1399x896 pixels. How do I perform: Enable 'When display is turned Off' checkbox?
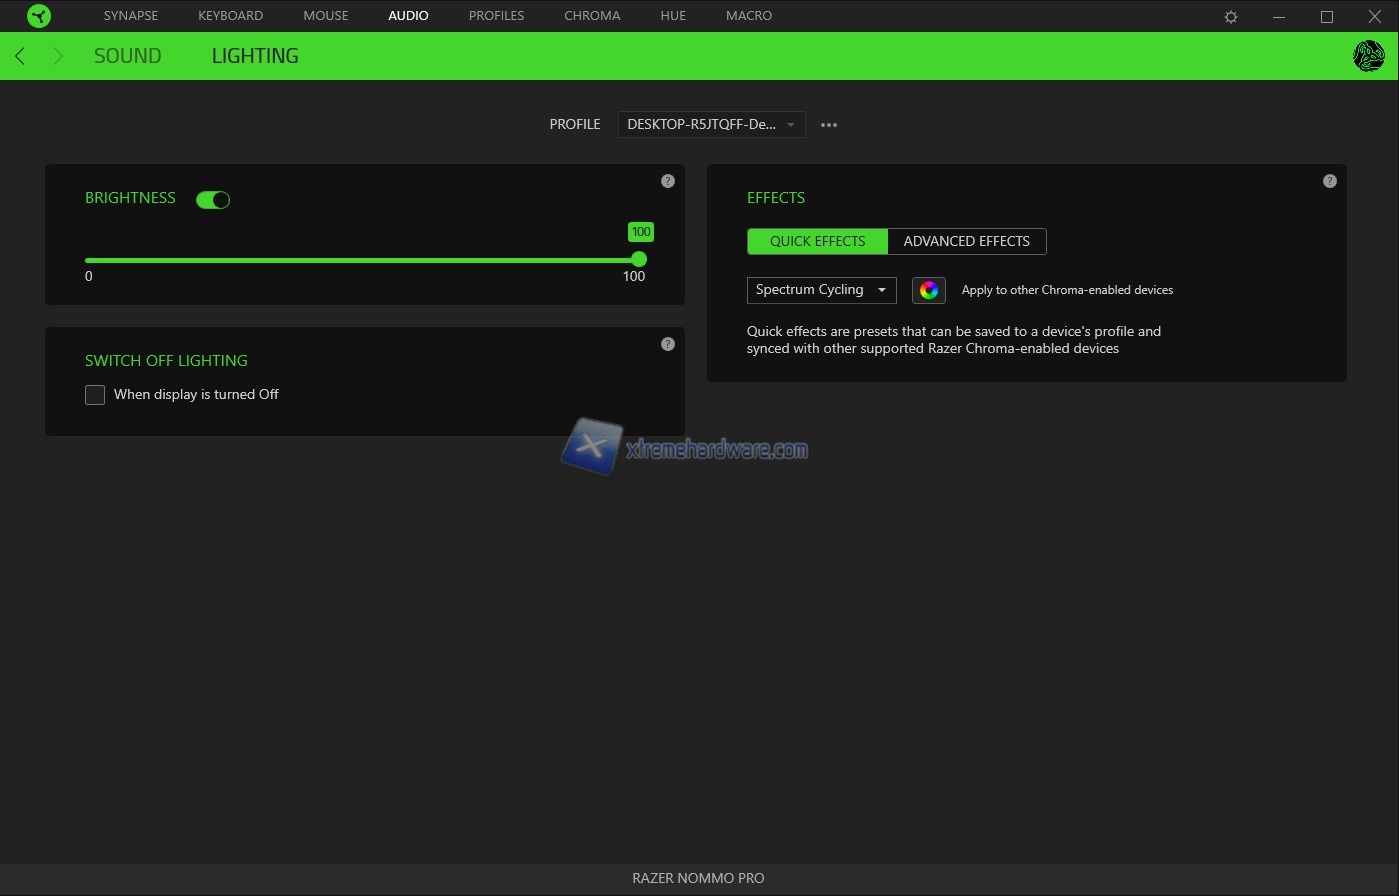click(x=95, y=395)
